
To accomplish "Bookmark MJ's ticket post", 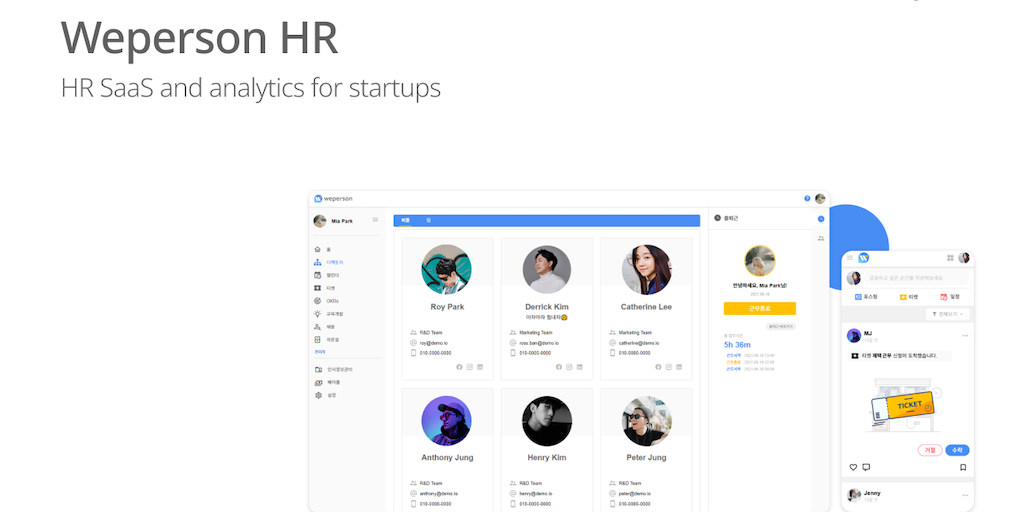I will point(963,467).
